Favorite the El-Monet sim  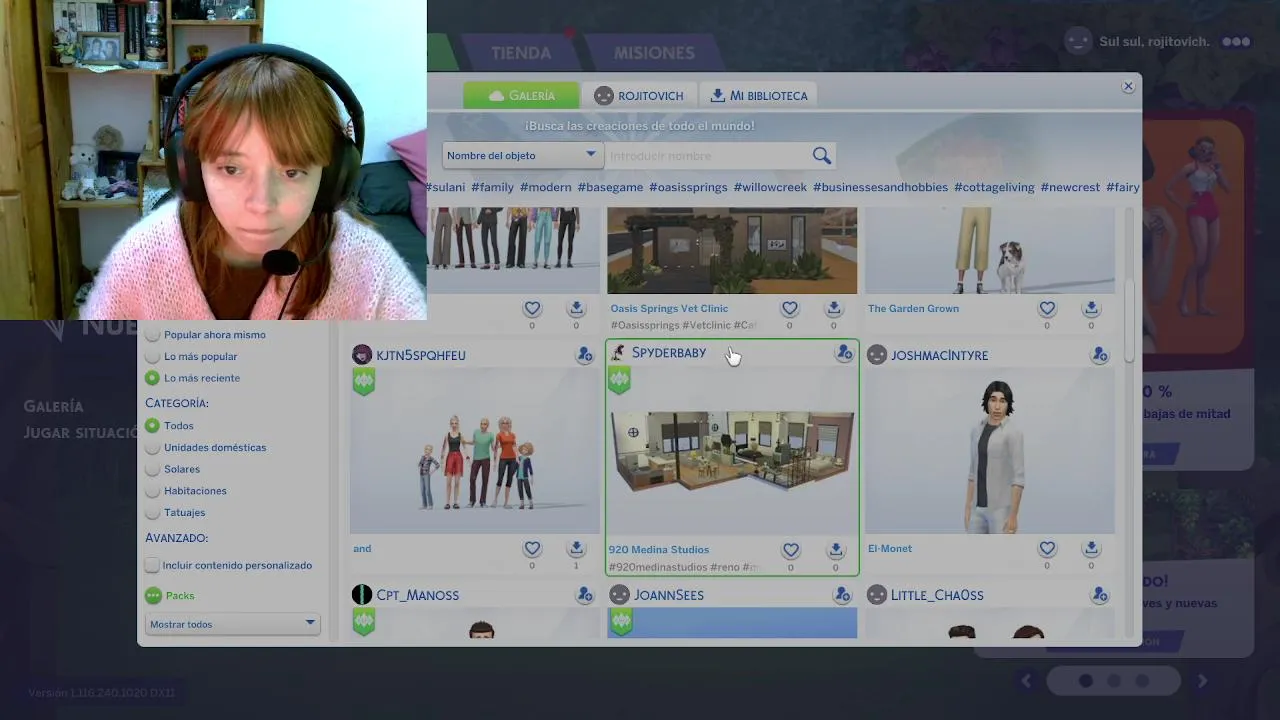pyautogui.click(x=1047, y=549)
